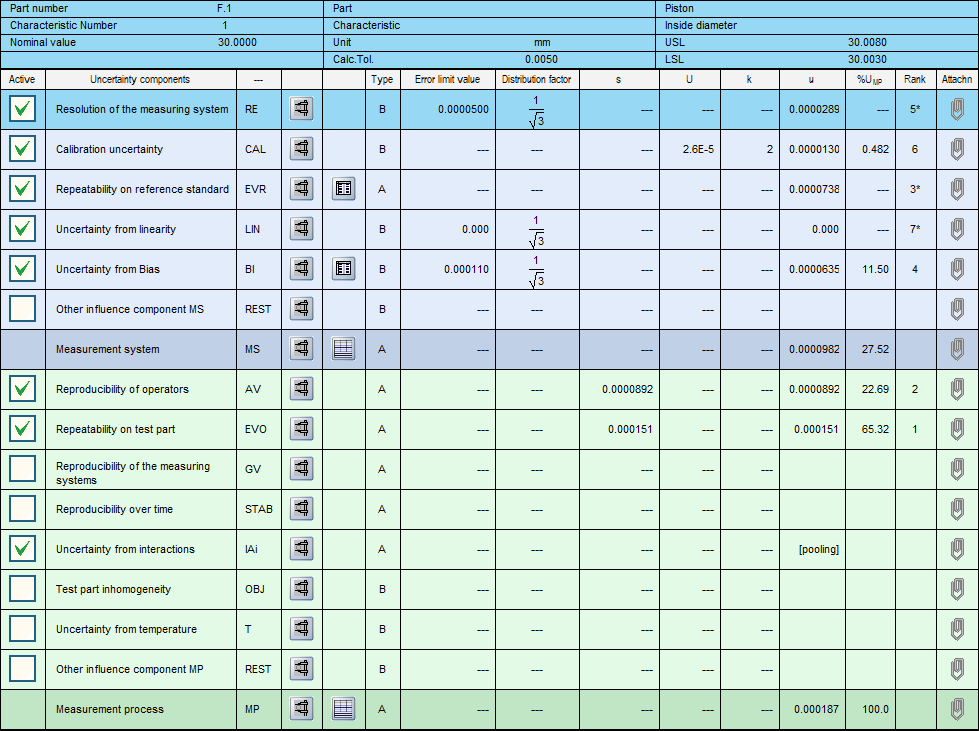The width and height of the screenshot is (979, 731).
Task: Open attachment paperclip for Uncertainty from linearity
Action: [x=957, y=229]
